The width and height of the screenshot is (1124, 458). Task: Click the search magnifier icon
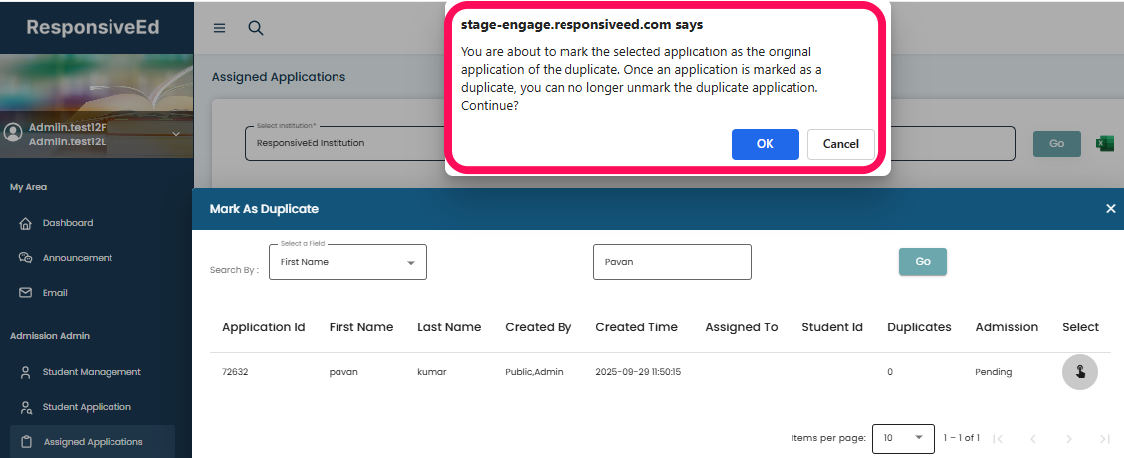(255, 28)
